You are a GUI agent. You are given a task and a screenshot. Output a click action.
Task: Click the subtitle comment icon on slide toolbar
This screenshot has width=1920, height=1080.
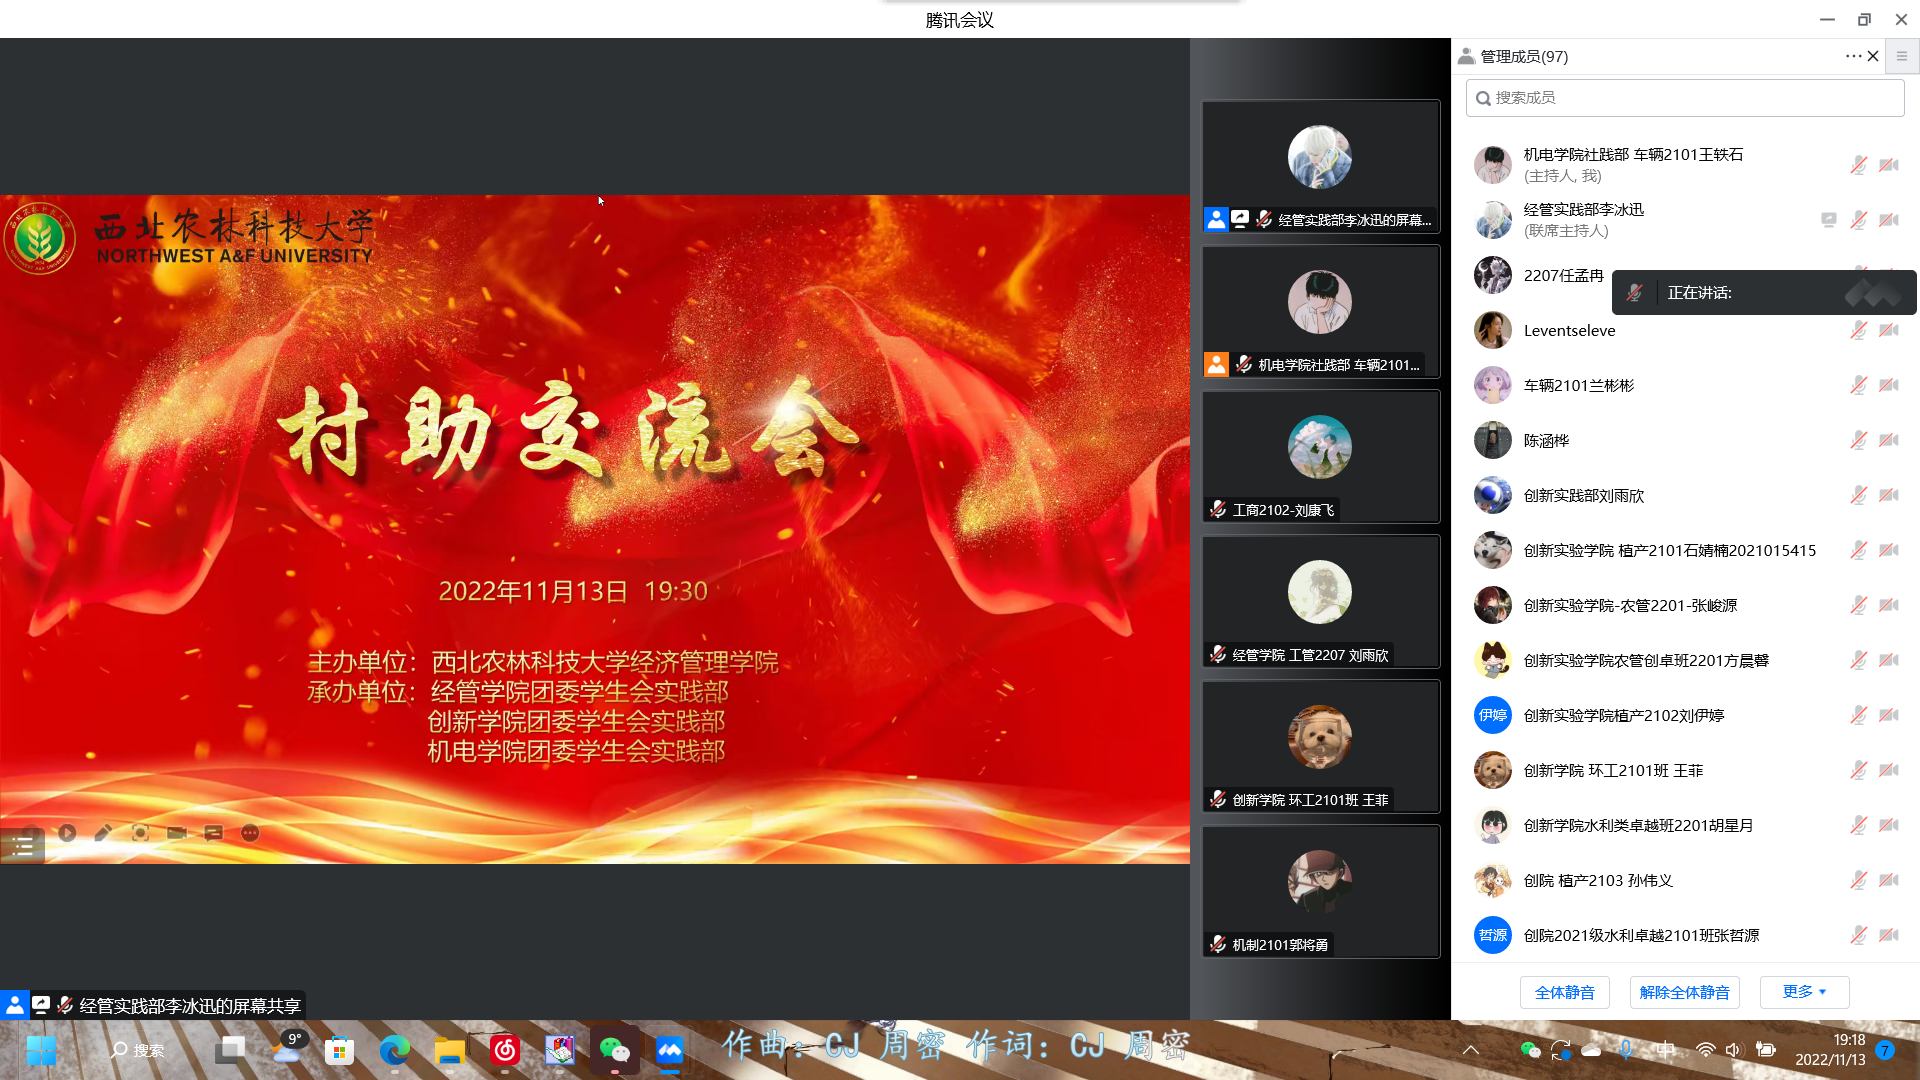[x=213, y=833]
